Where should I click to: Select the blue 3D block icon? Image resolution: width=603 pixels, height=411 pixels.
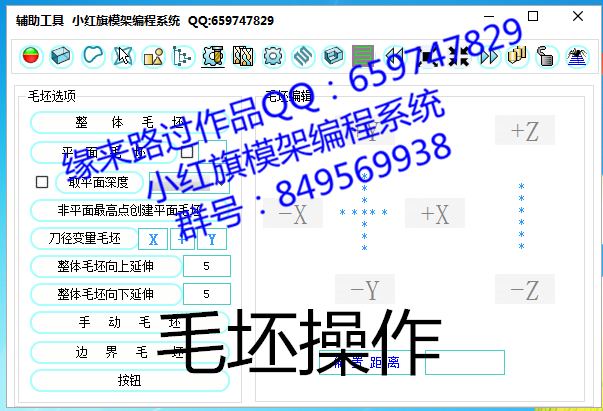pos(62,56)
